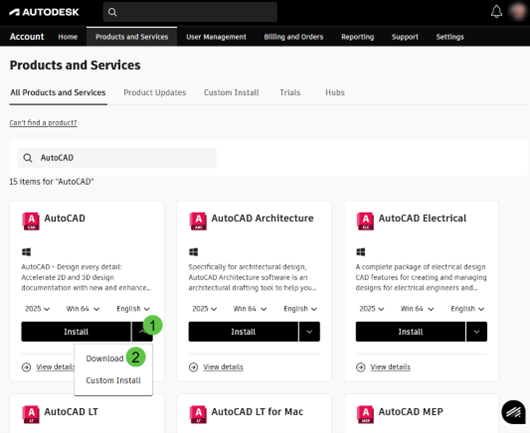The height and width of the screenshot is (433, 530).
Task: Select Download from the install menu
Action: (105, 359)
